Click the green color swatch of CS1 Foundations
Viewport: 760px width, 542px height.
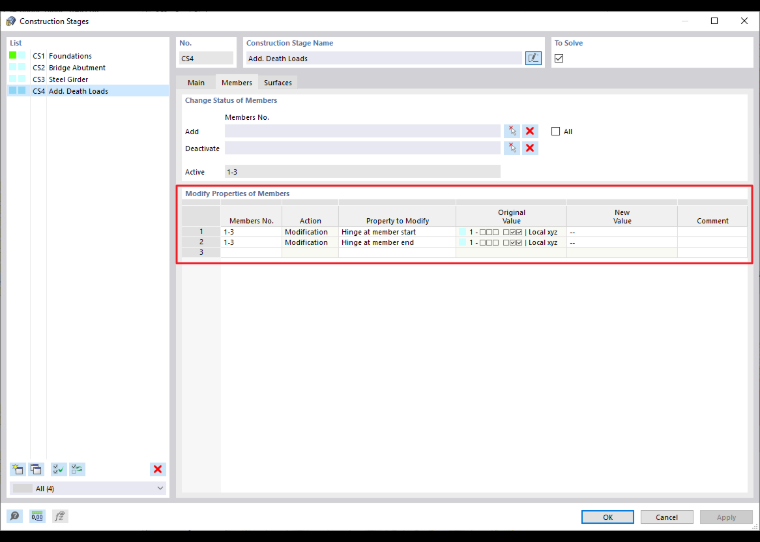point(13,55)
